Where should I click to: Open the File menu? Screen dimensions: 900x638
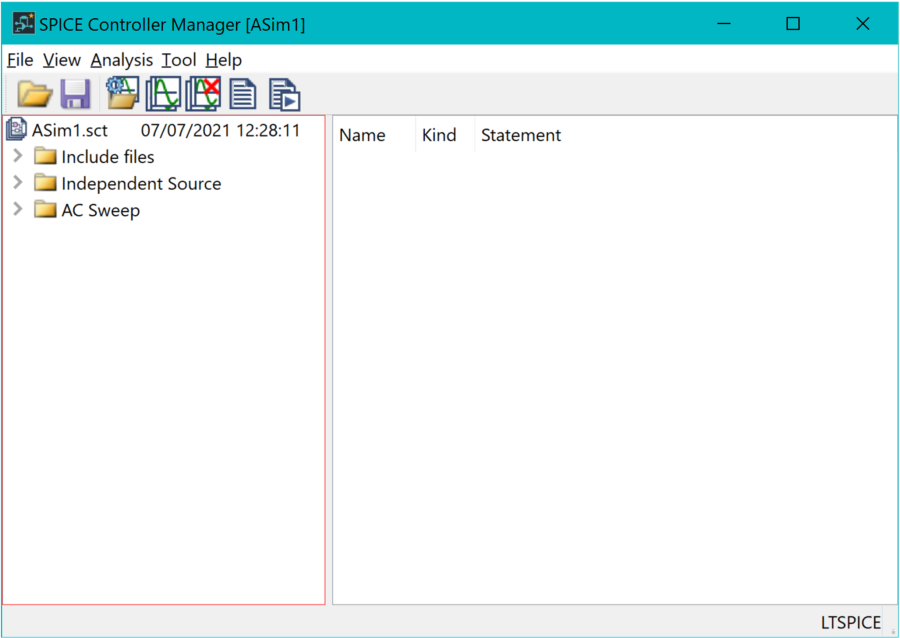coord(20,60)
